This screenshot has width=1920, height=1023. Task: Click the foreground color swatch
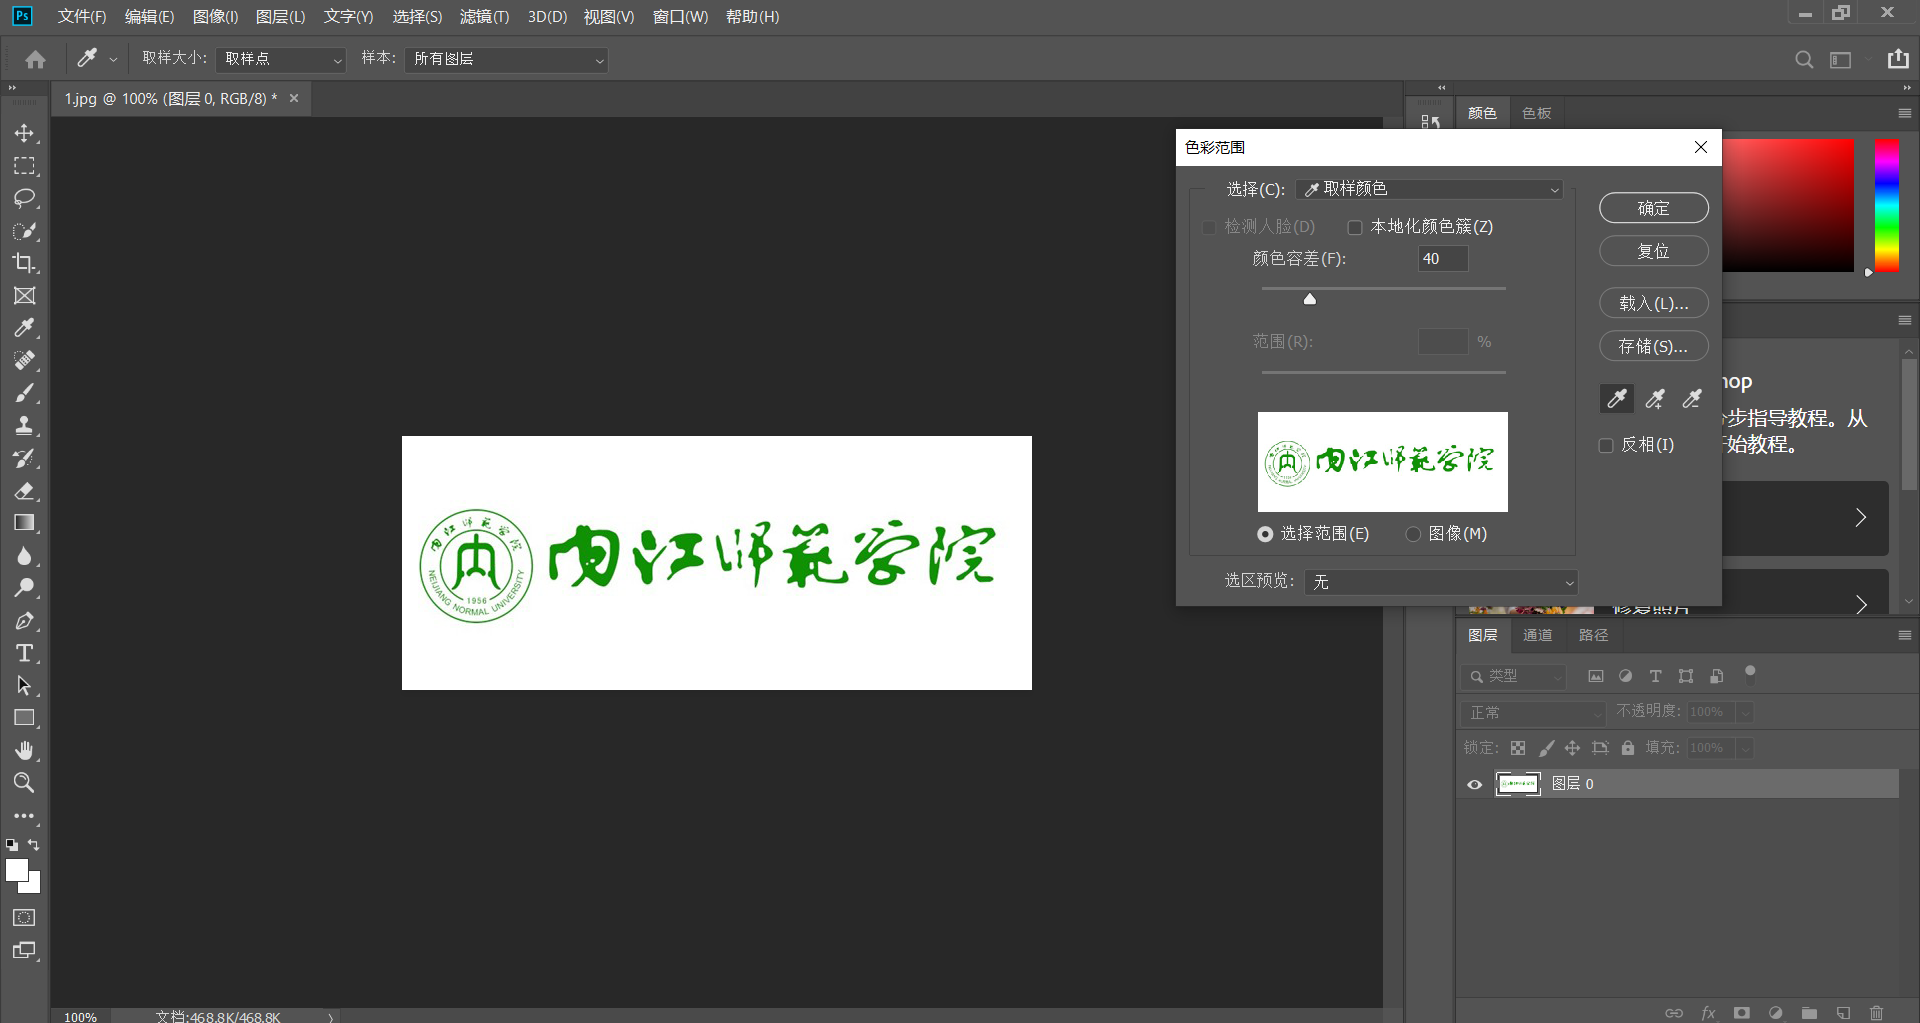tap(16, 870)
